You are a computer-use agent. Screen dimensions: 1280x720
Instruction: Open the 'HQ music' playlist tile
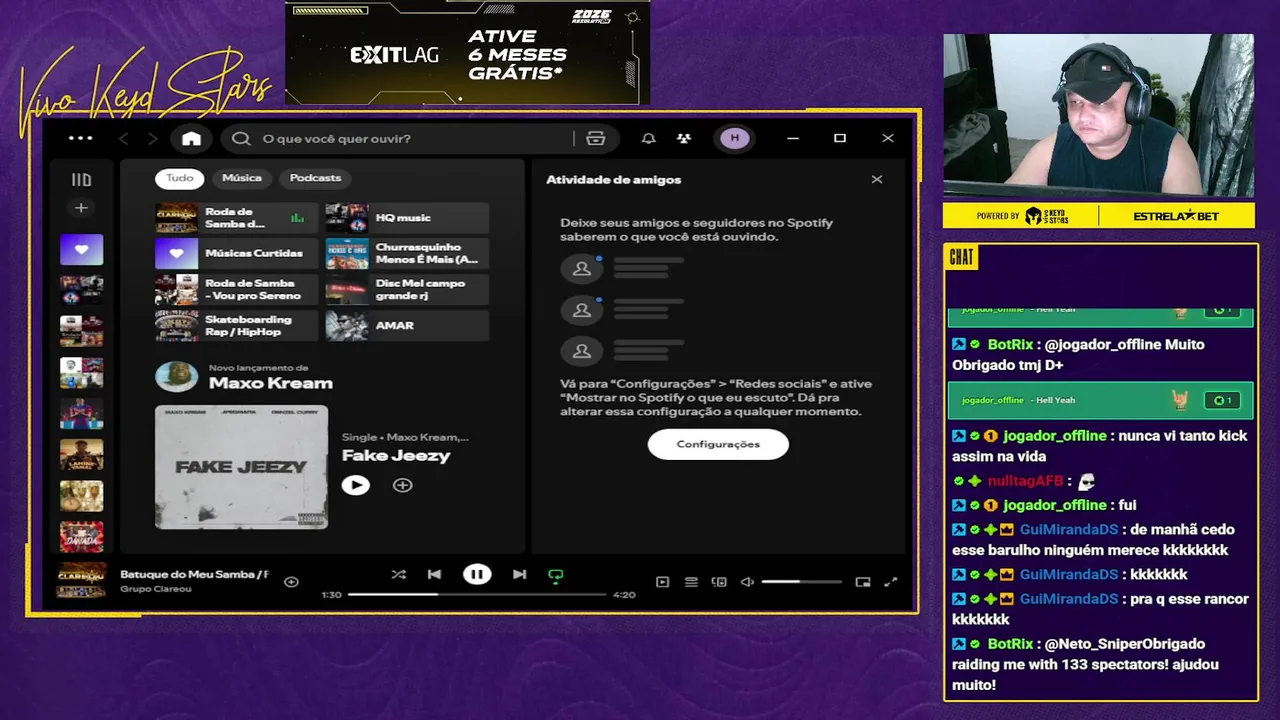pos(407,218)
